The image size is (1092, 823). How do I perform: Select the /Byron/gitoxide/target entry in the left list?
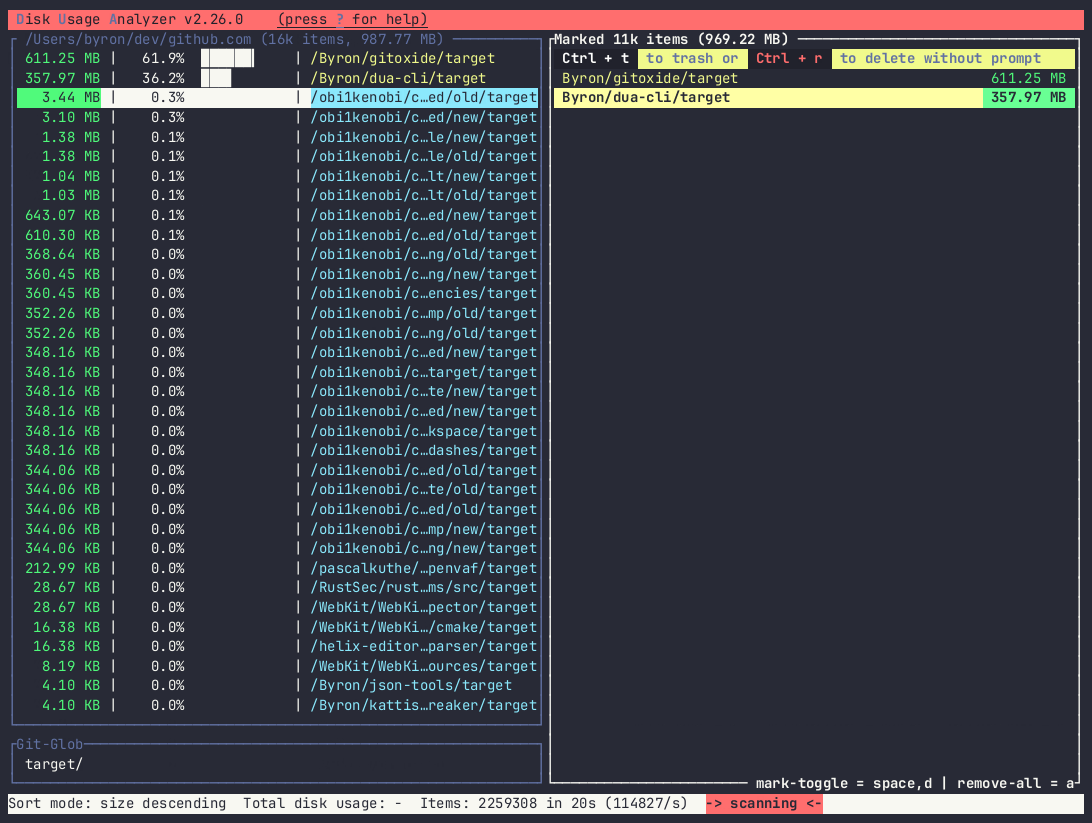[403, 58]
